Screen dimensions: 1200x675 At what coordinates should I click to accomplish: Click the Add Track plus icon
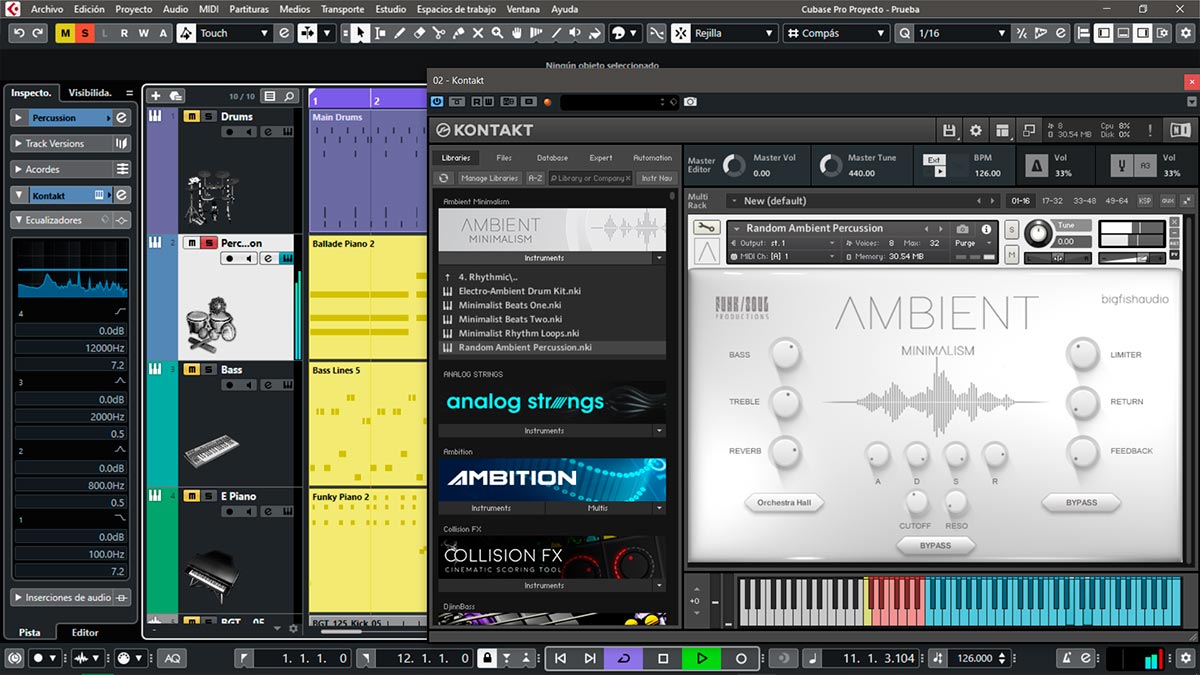(156, 96)
